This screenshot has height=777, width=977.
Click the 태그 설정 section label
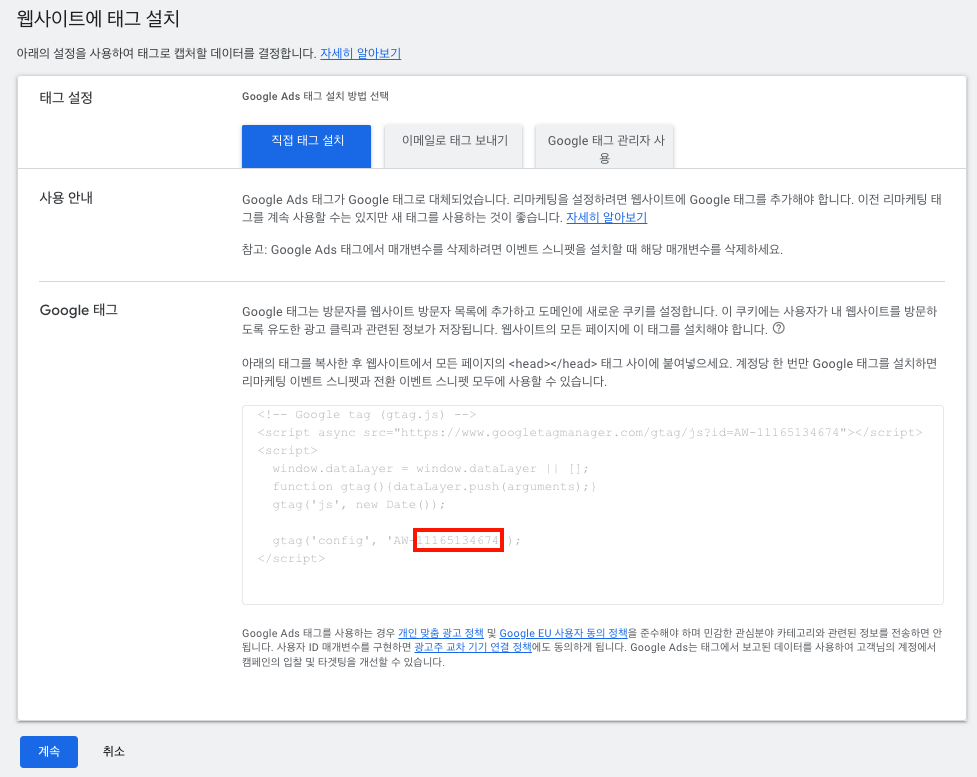click(x=66, y=98)
